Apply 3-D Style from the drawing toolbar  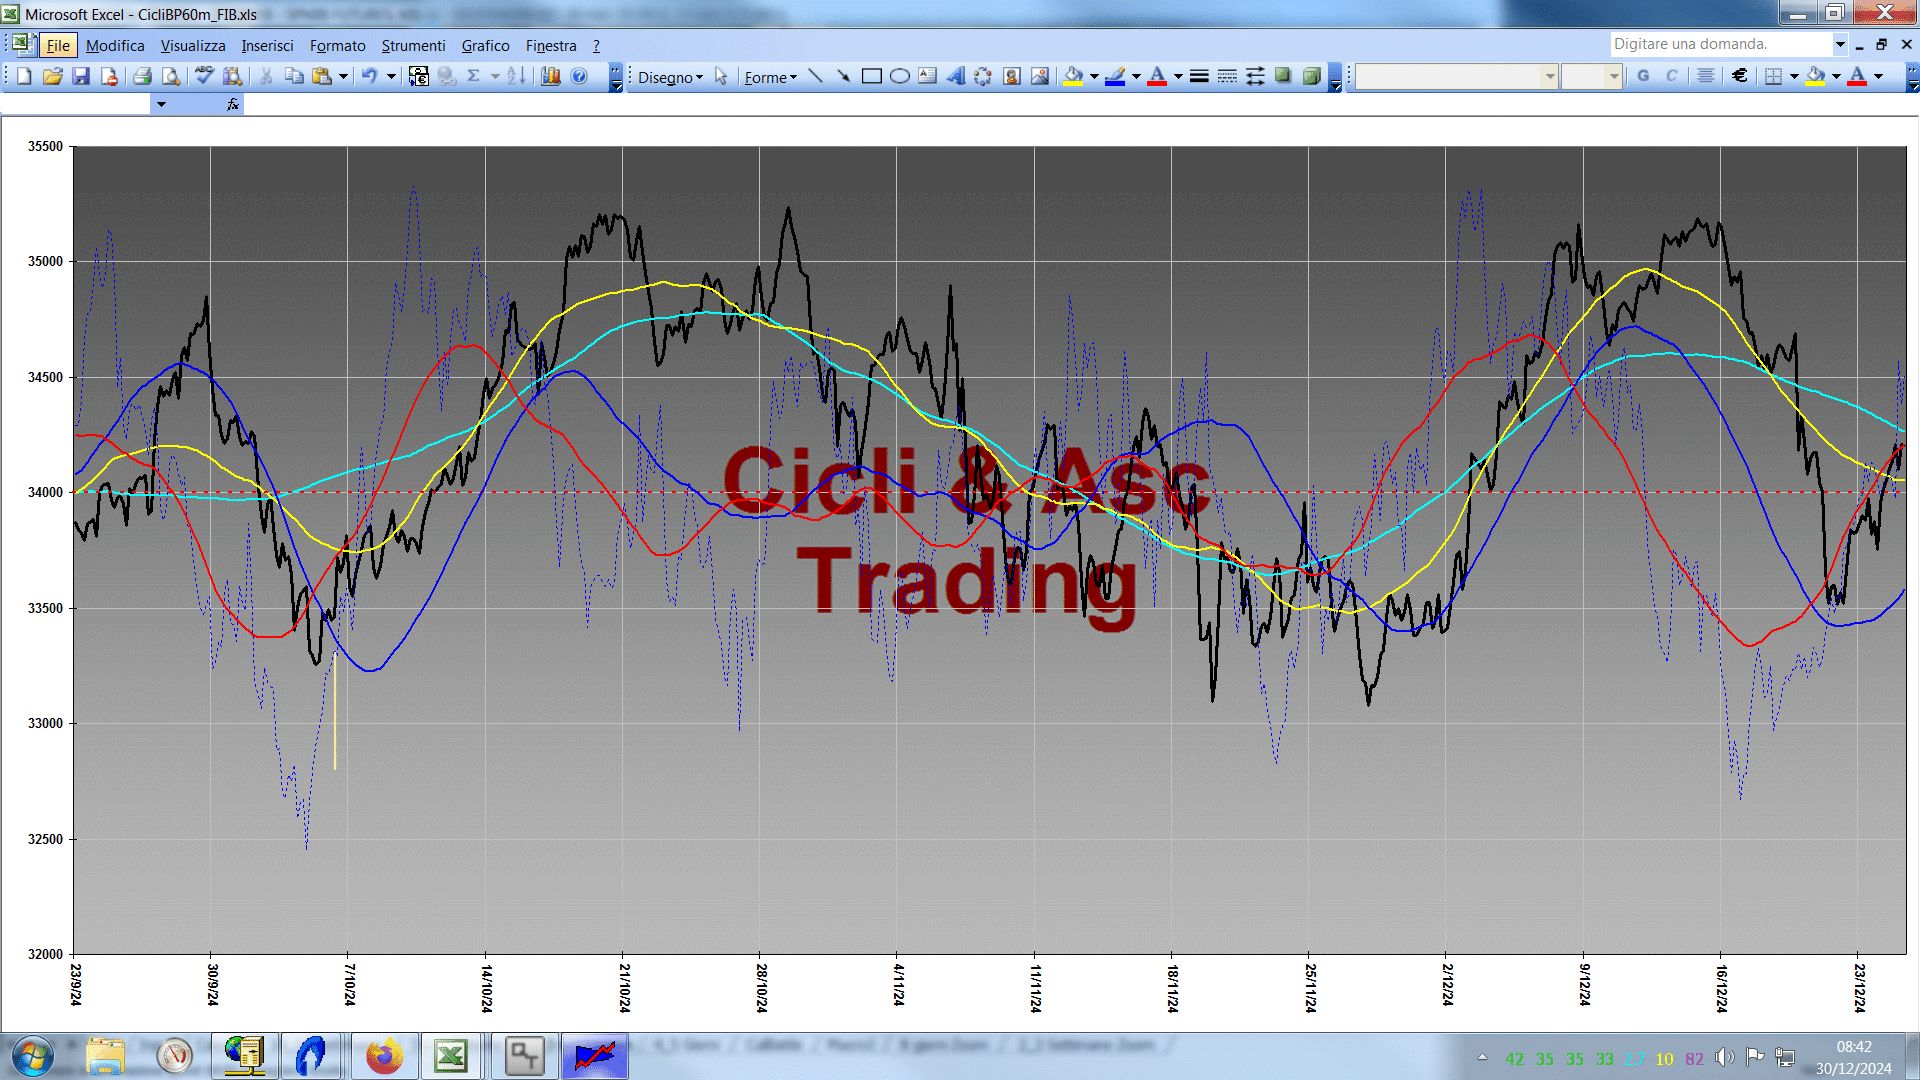click(1311, 76)
